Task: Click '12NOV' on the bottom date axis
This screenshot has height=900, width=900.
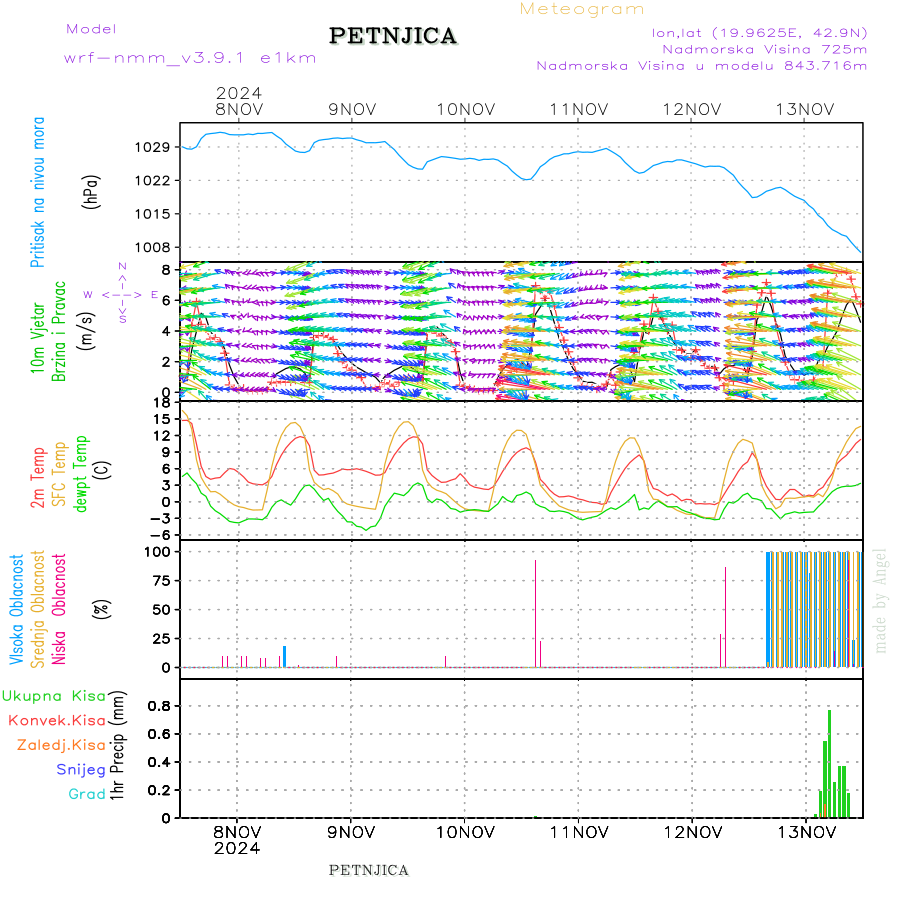Action: click(692, 832)
